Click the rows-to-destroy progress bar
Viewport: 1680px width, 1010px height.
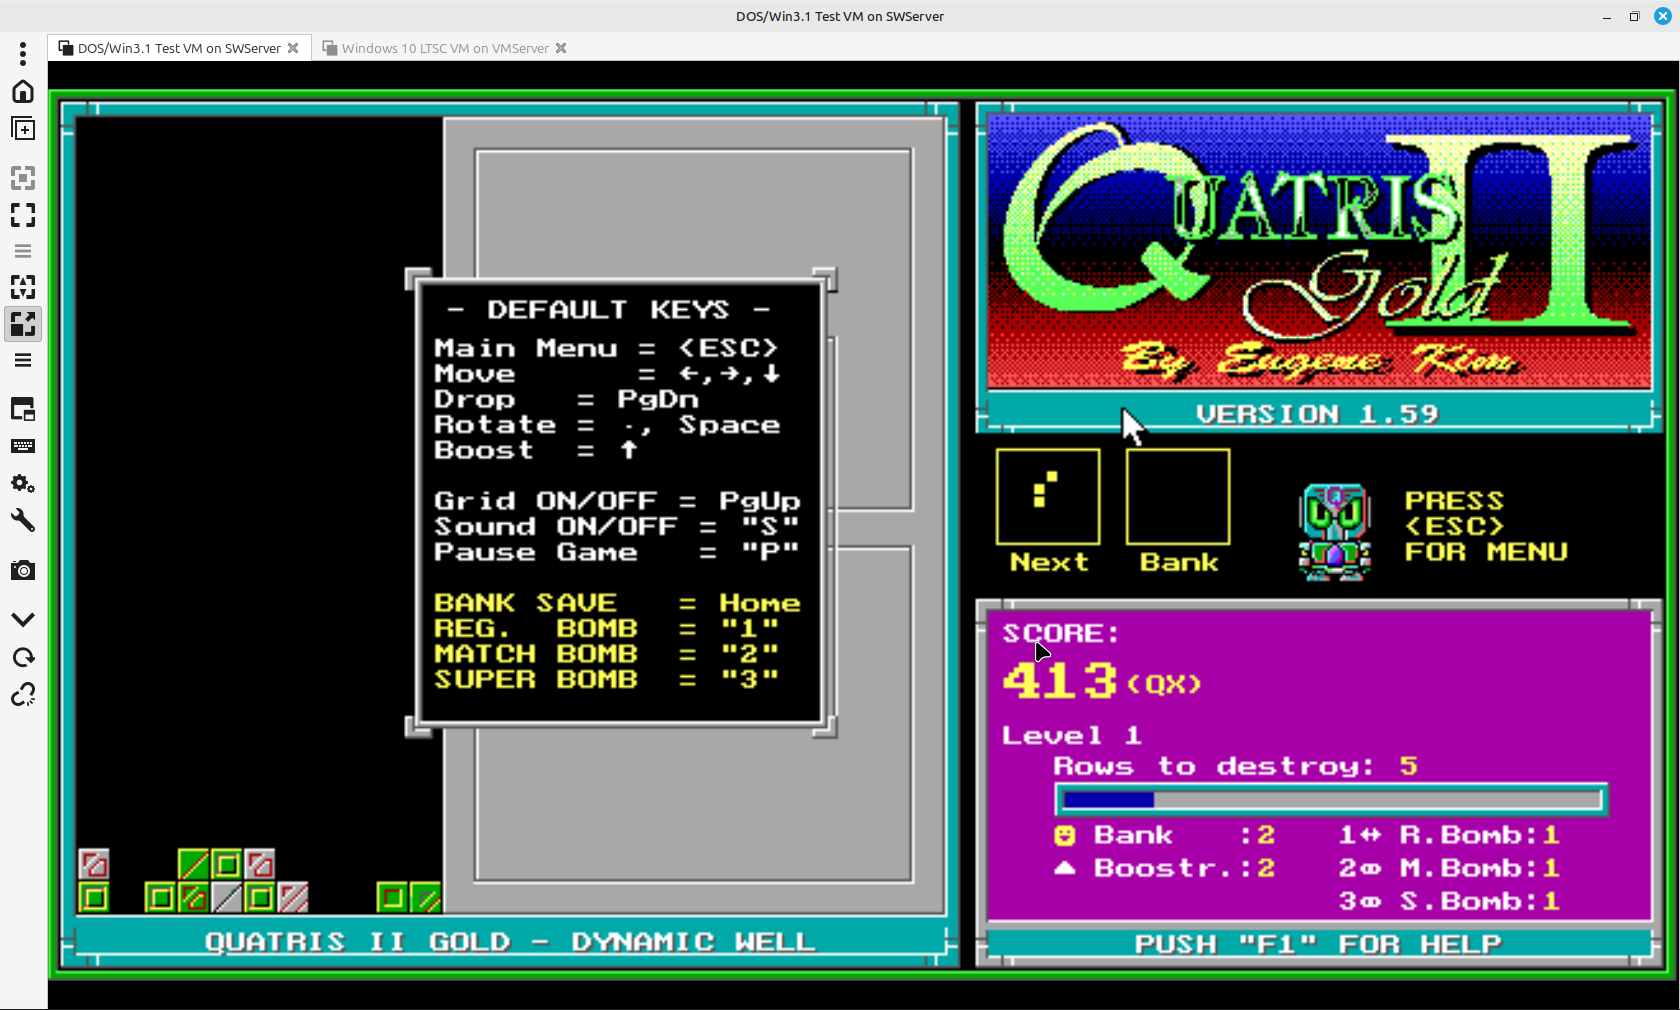[1332, 800]
